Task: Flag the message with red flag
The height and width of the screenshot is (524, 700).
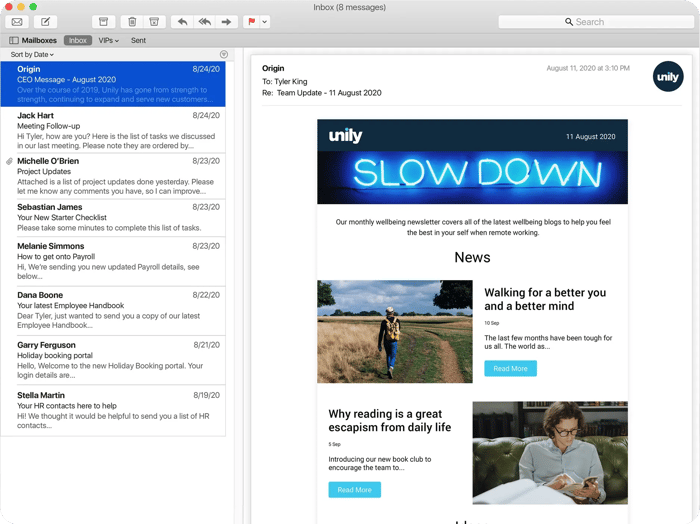Action: point(251,22)
